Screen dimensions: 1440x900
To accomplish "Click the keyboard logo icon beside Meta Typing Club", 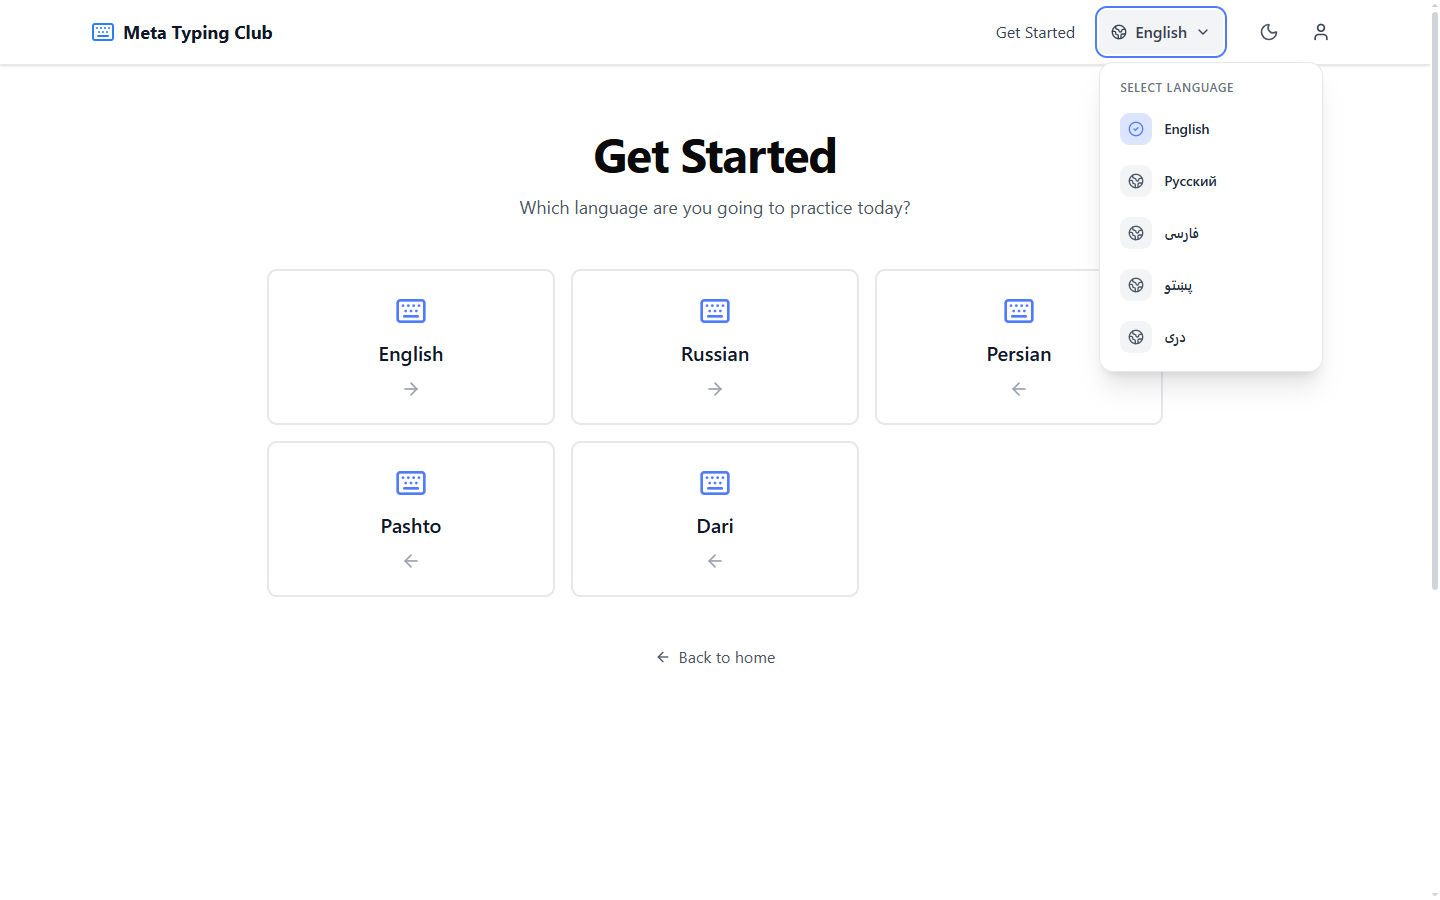I will [x=103, y=32].
